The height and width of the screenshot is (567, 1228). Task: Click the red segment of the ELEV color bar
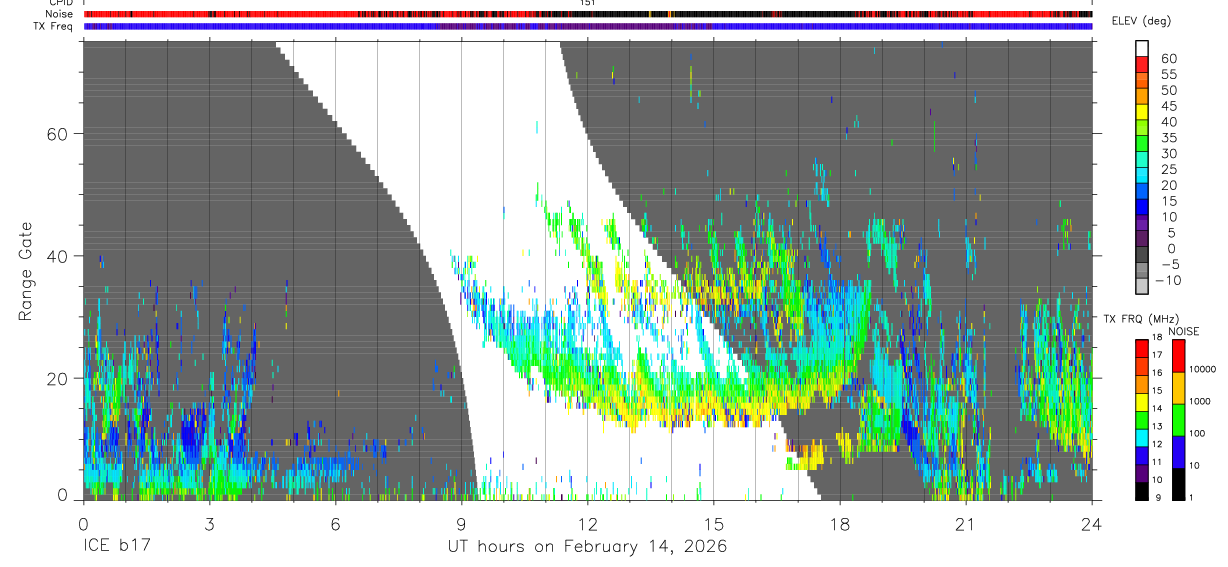coord(1142,64)
